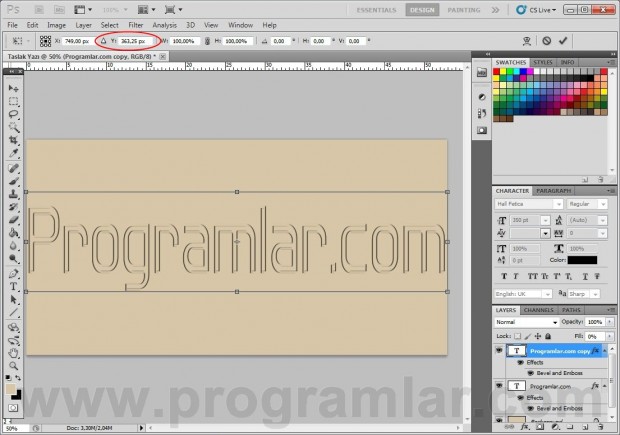Open the Layer menu
This screenshot has height=435, width=620.
tap(83, 25)
